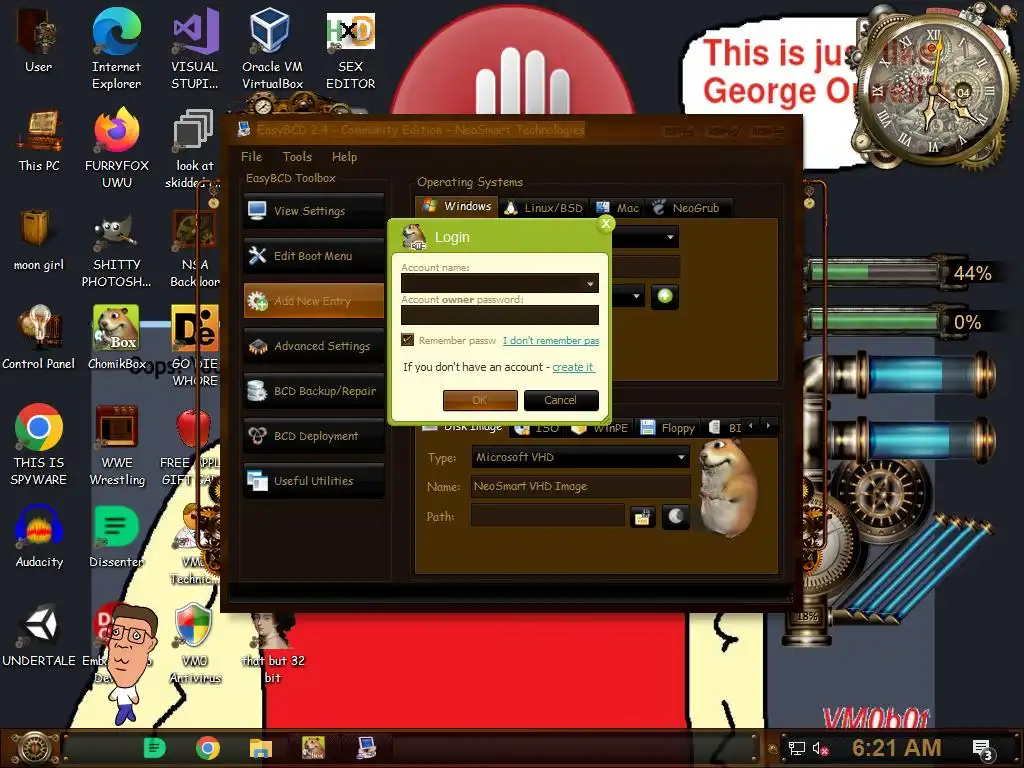
Task: Click the Path input field
Action: pyautogui.click(x=547, y=517)
